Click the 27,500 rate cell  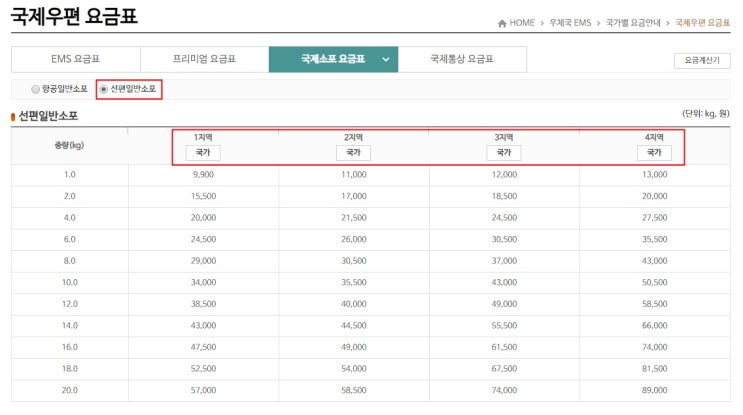(x=655, y=218)
